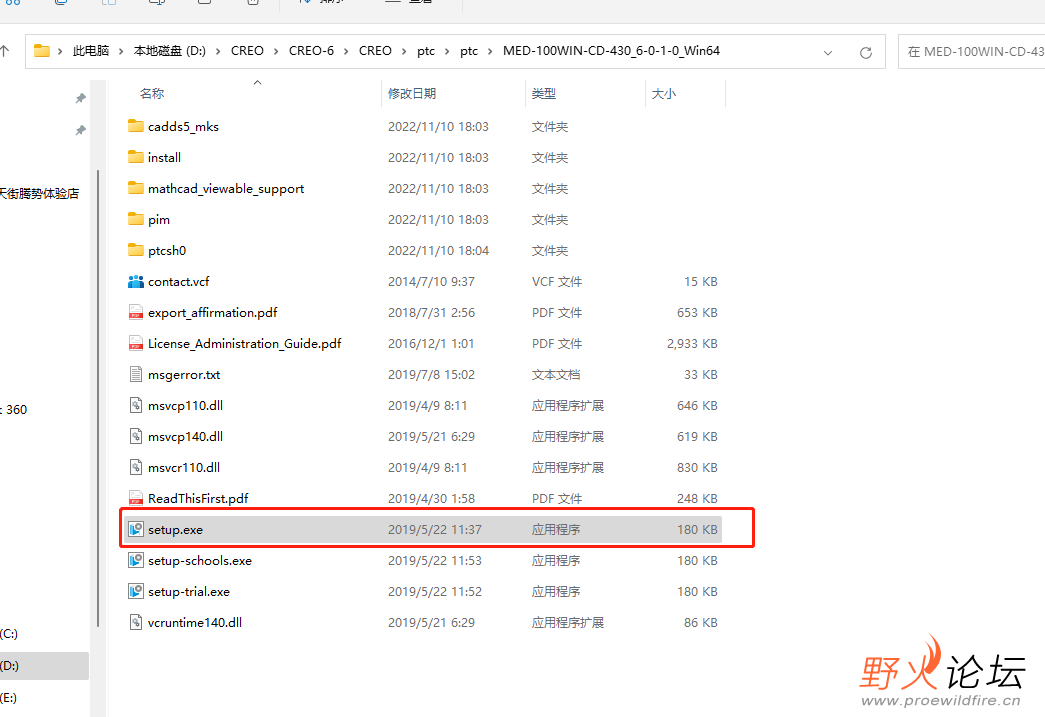Sort by 修改日期 column header
Image resolution: width=1045 pixels, height=717 pixels.
pos(412,94)
